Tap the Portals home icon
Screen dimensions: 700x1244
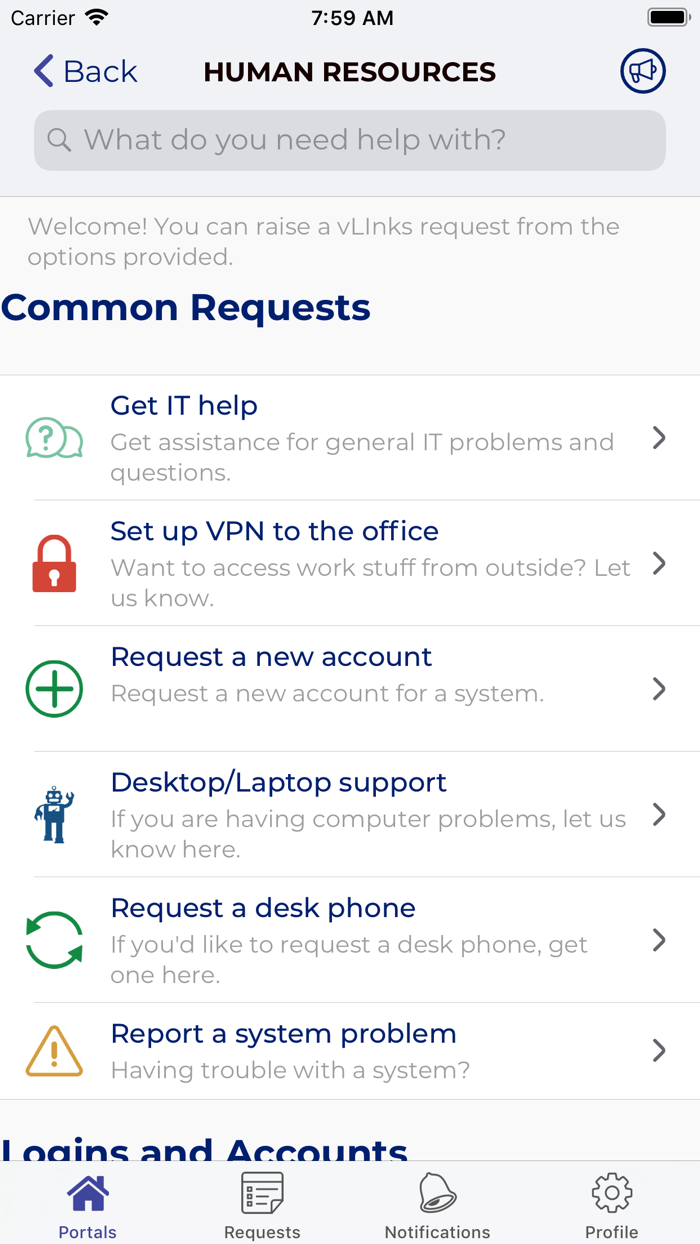pos(87,1193)
